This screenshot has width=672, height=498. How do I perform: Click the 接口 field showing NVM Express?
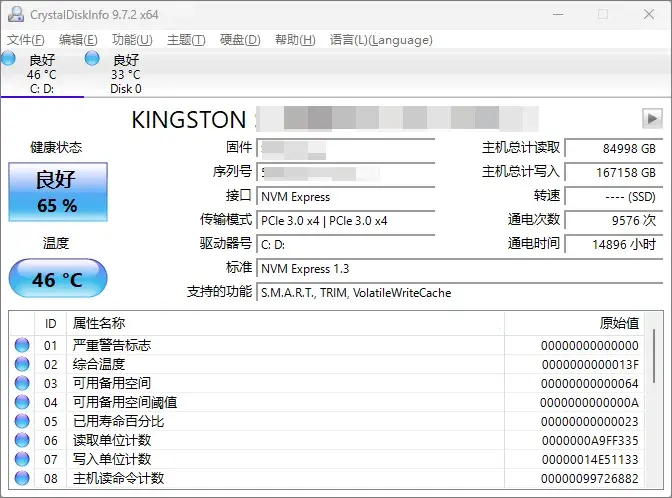[x=345, y=197]
